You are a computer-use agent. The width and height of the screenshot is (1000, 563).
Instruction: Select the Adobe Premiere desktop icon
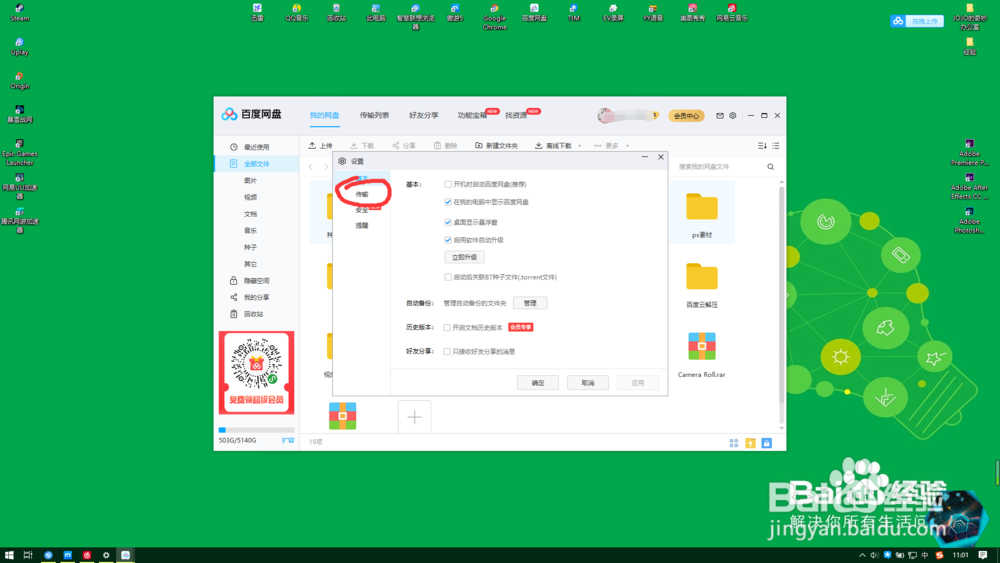969,152
